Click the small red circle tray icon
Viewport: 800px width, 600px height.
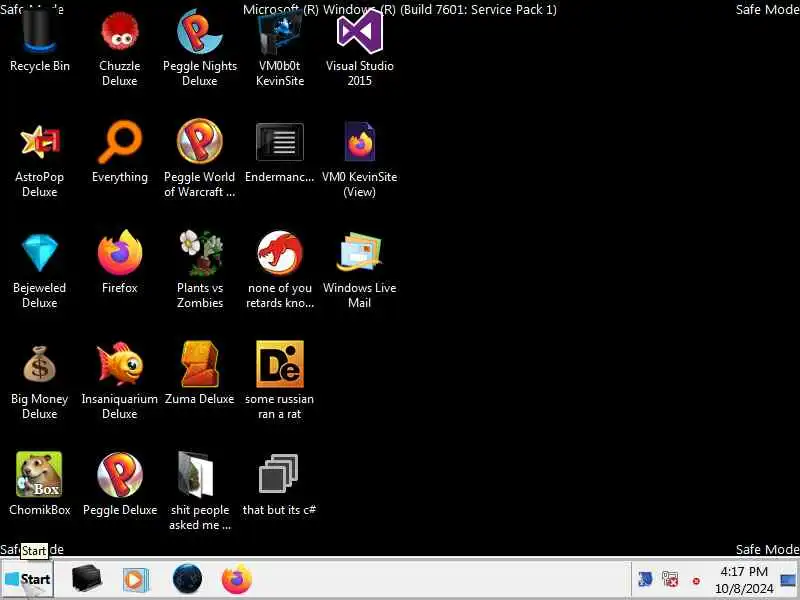pos(696,581)
